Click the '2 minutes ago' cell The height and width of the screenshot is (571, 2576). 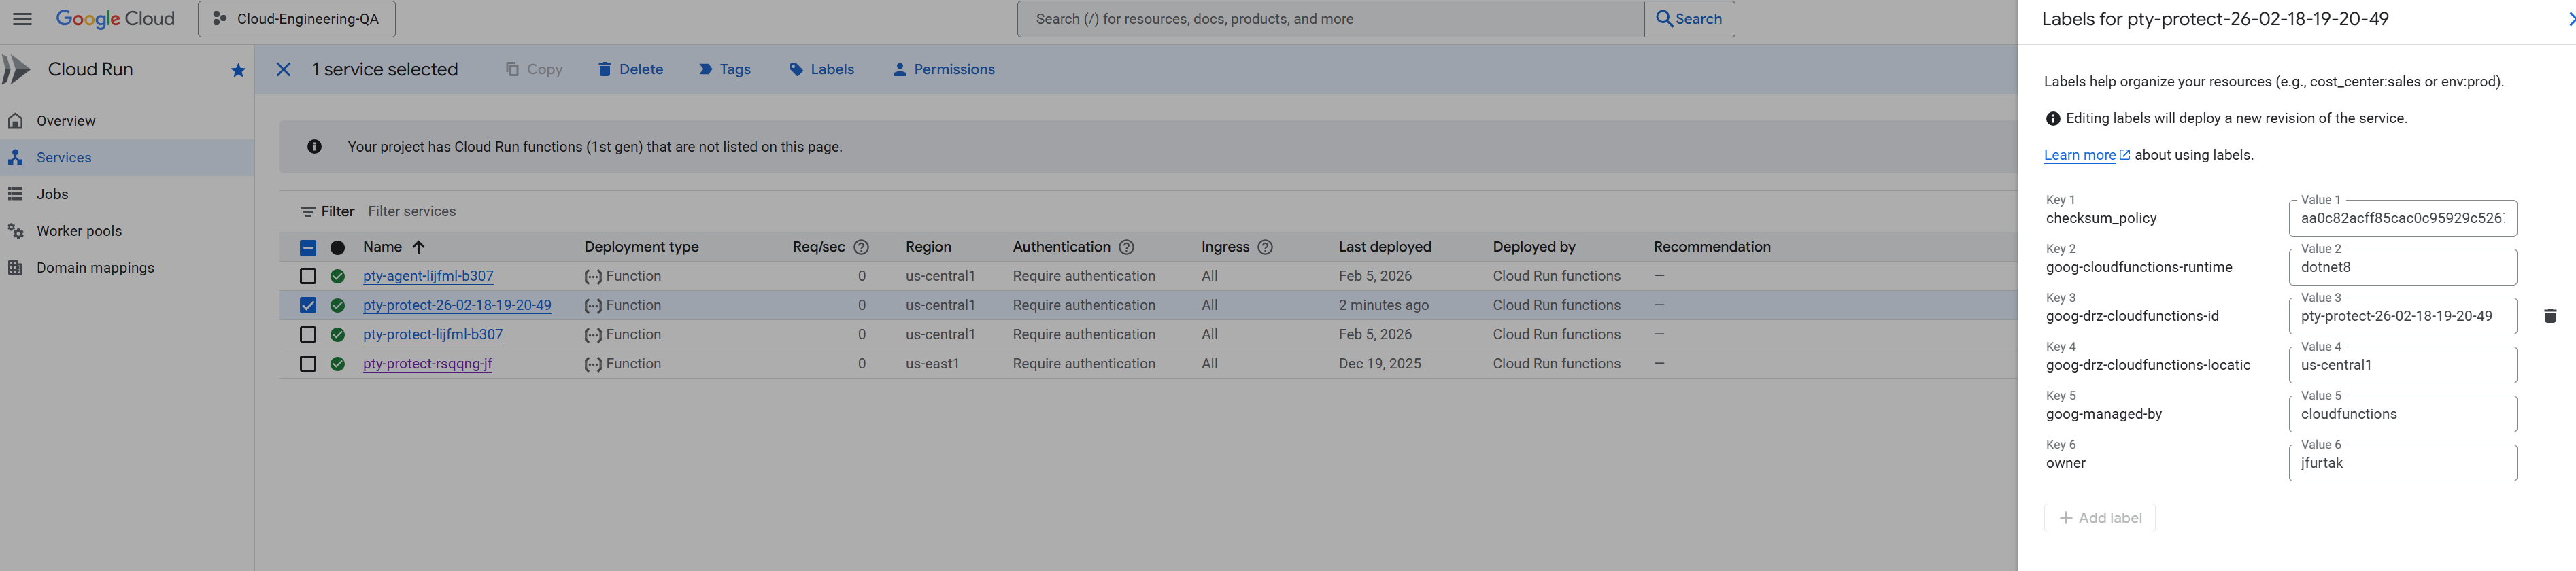point(1384,306)
